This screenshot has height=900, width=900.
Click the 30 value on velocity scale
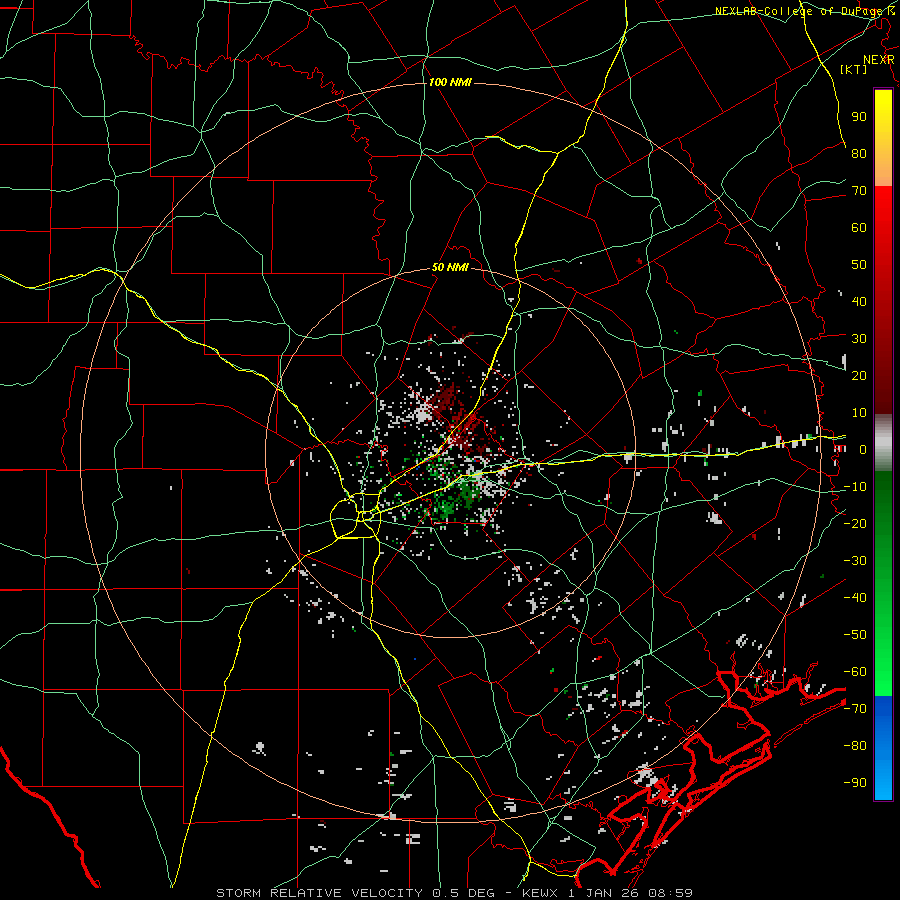point(859,339)
